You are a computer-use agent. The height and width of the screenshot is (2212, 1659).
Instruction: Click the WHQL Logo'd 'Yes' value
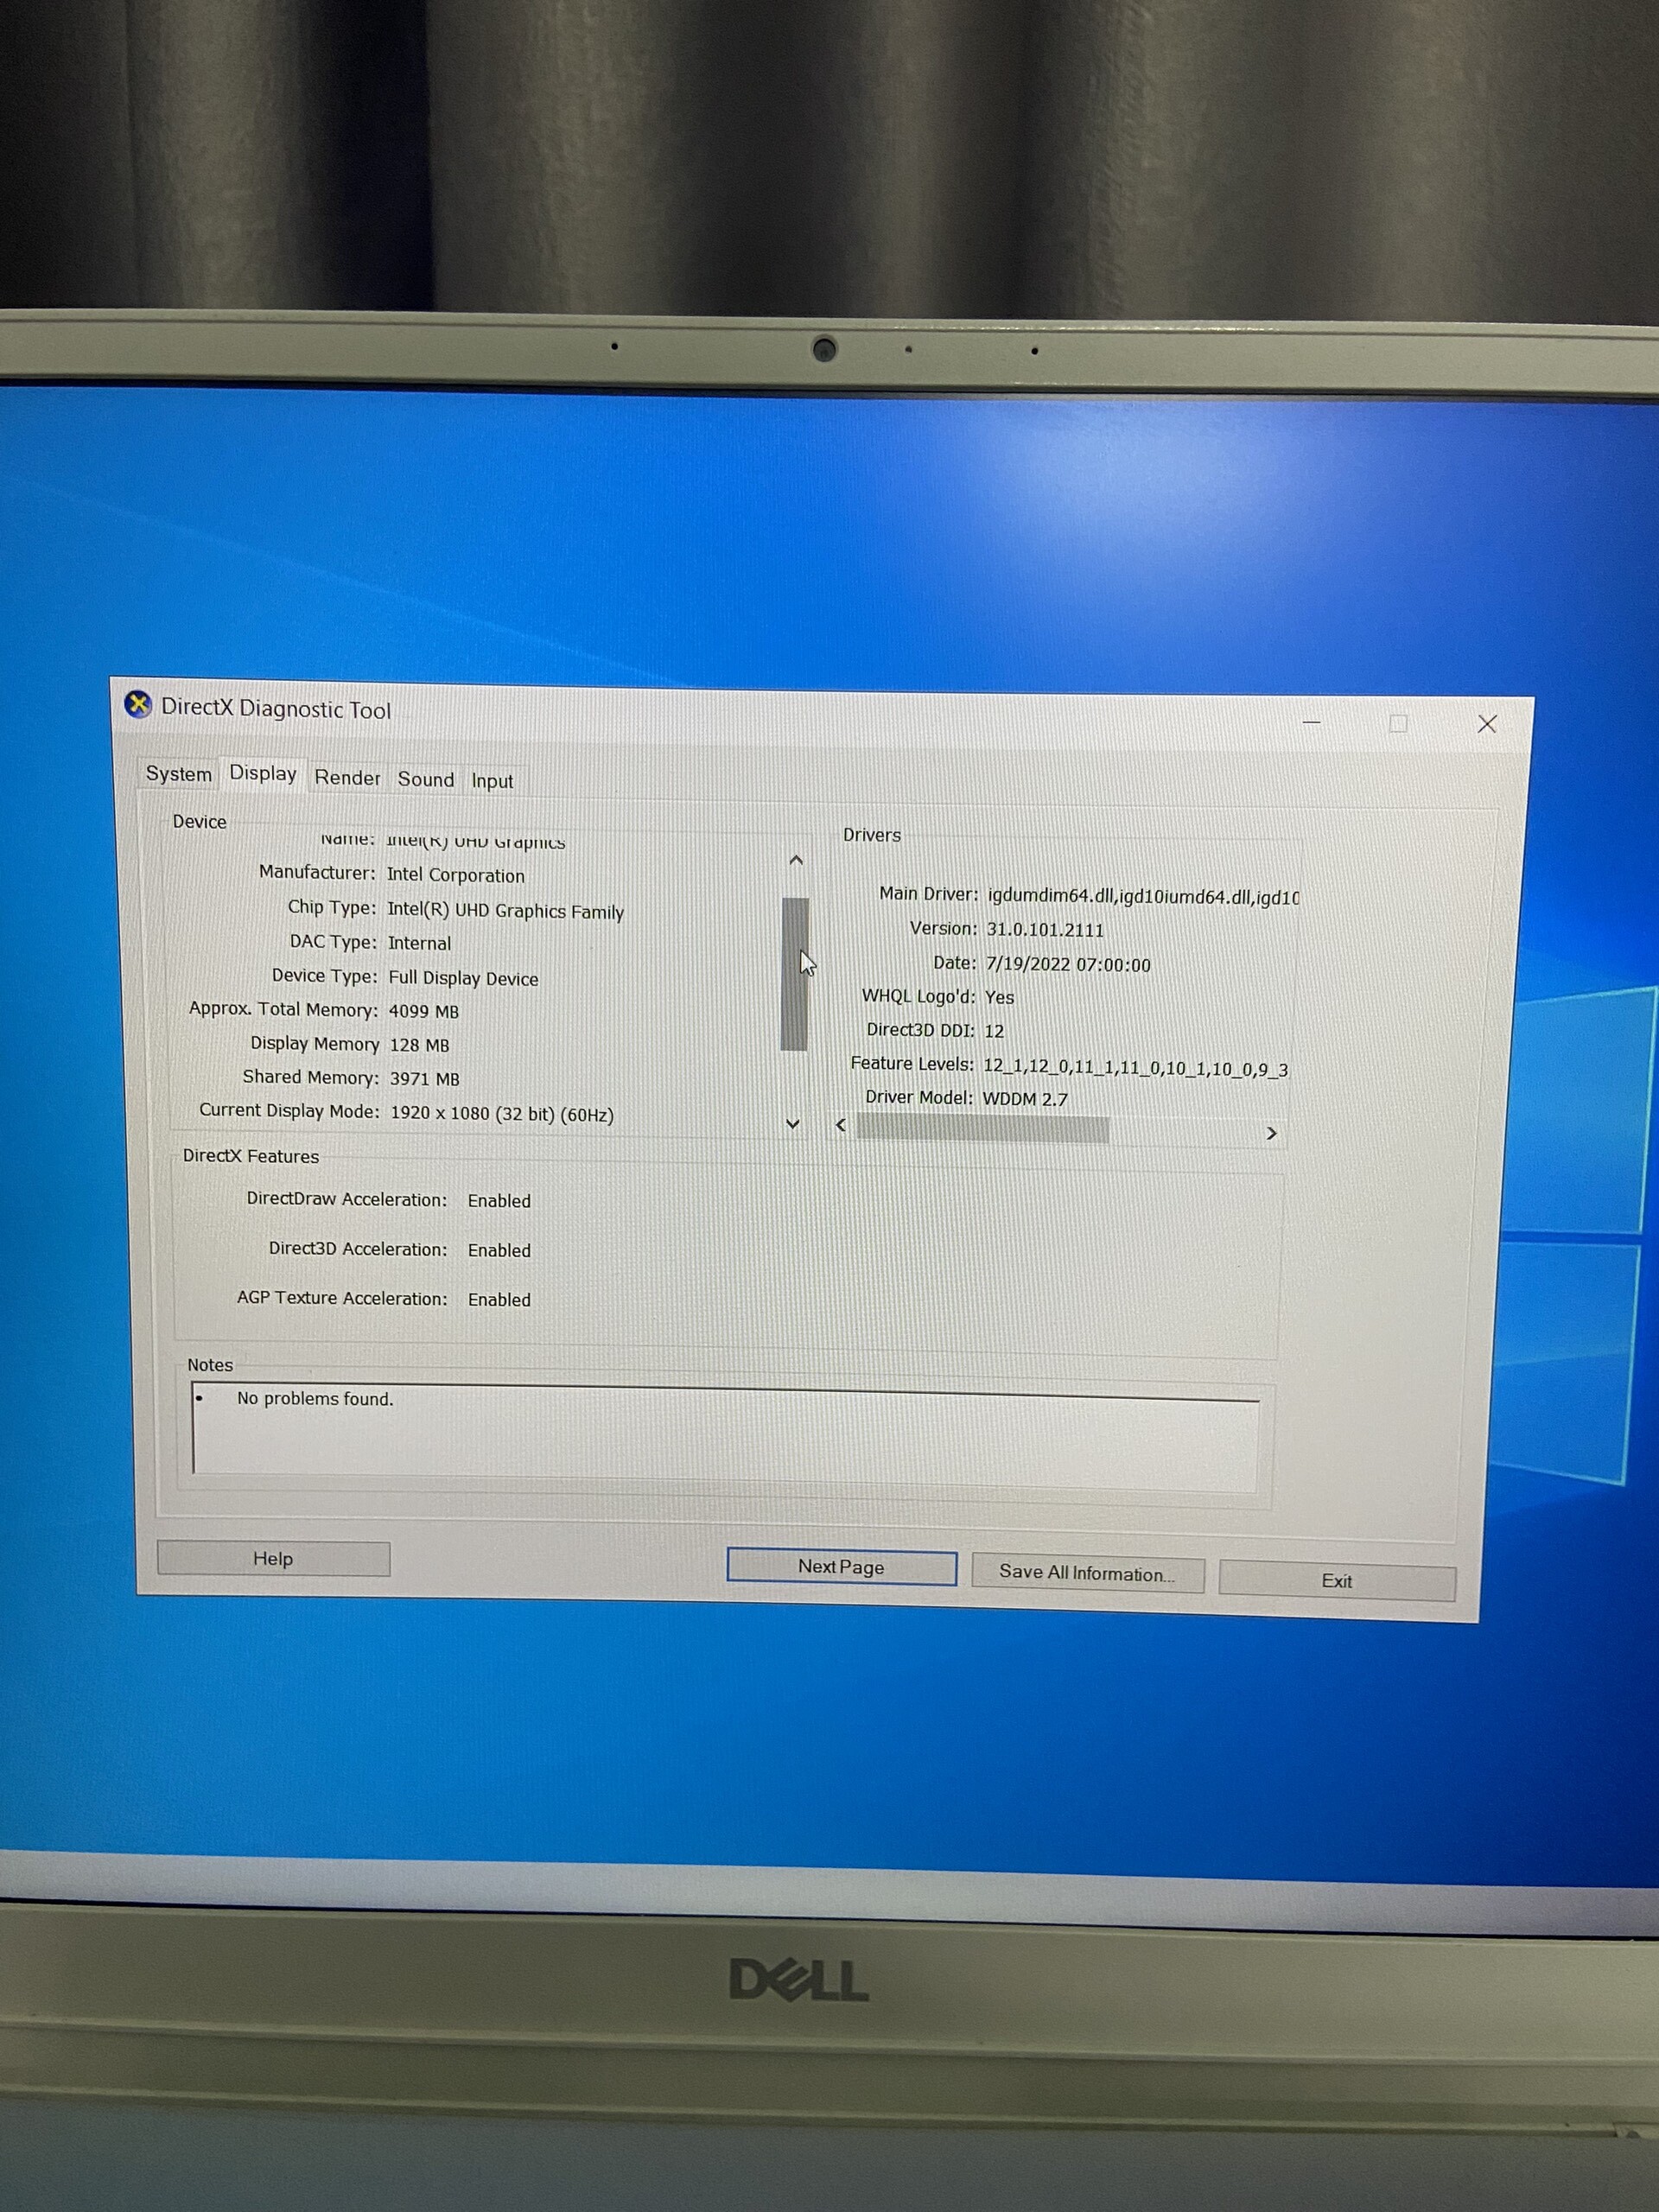999,998
